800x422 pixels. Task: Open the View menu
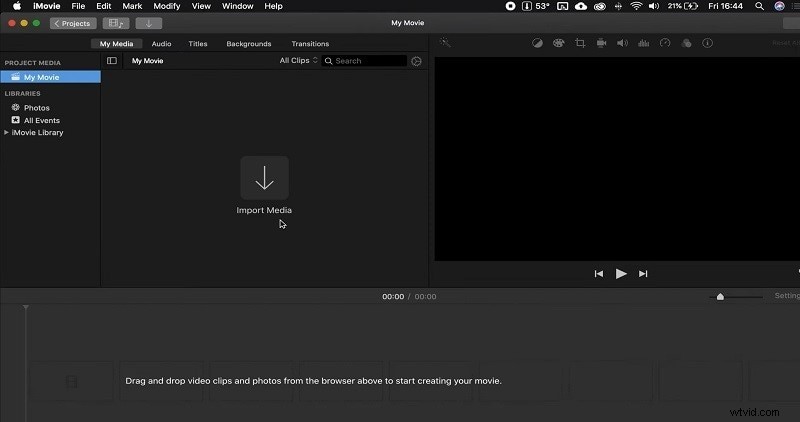point(201,6)
